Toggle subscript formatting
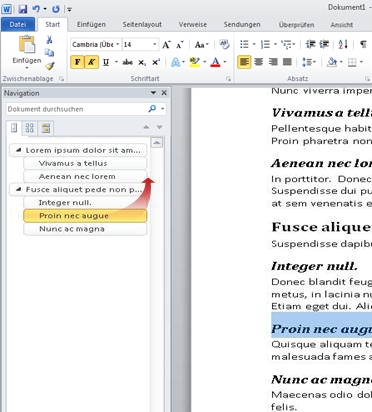Screen dimensions: 372x412 [142, 62]
